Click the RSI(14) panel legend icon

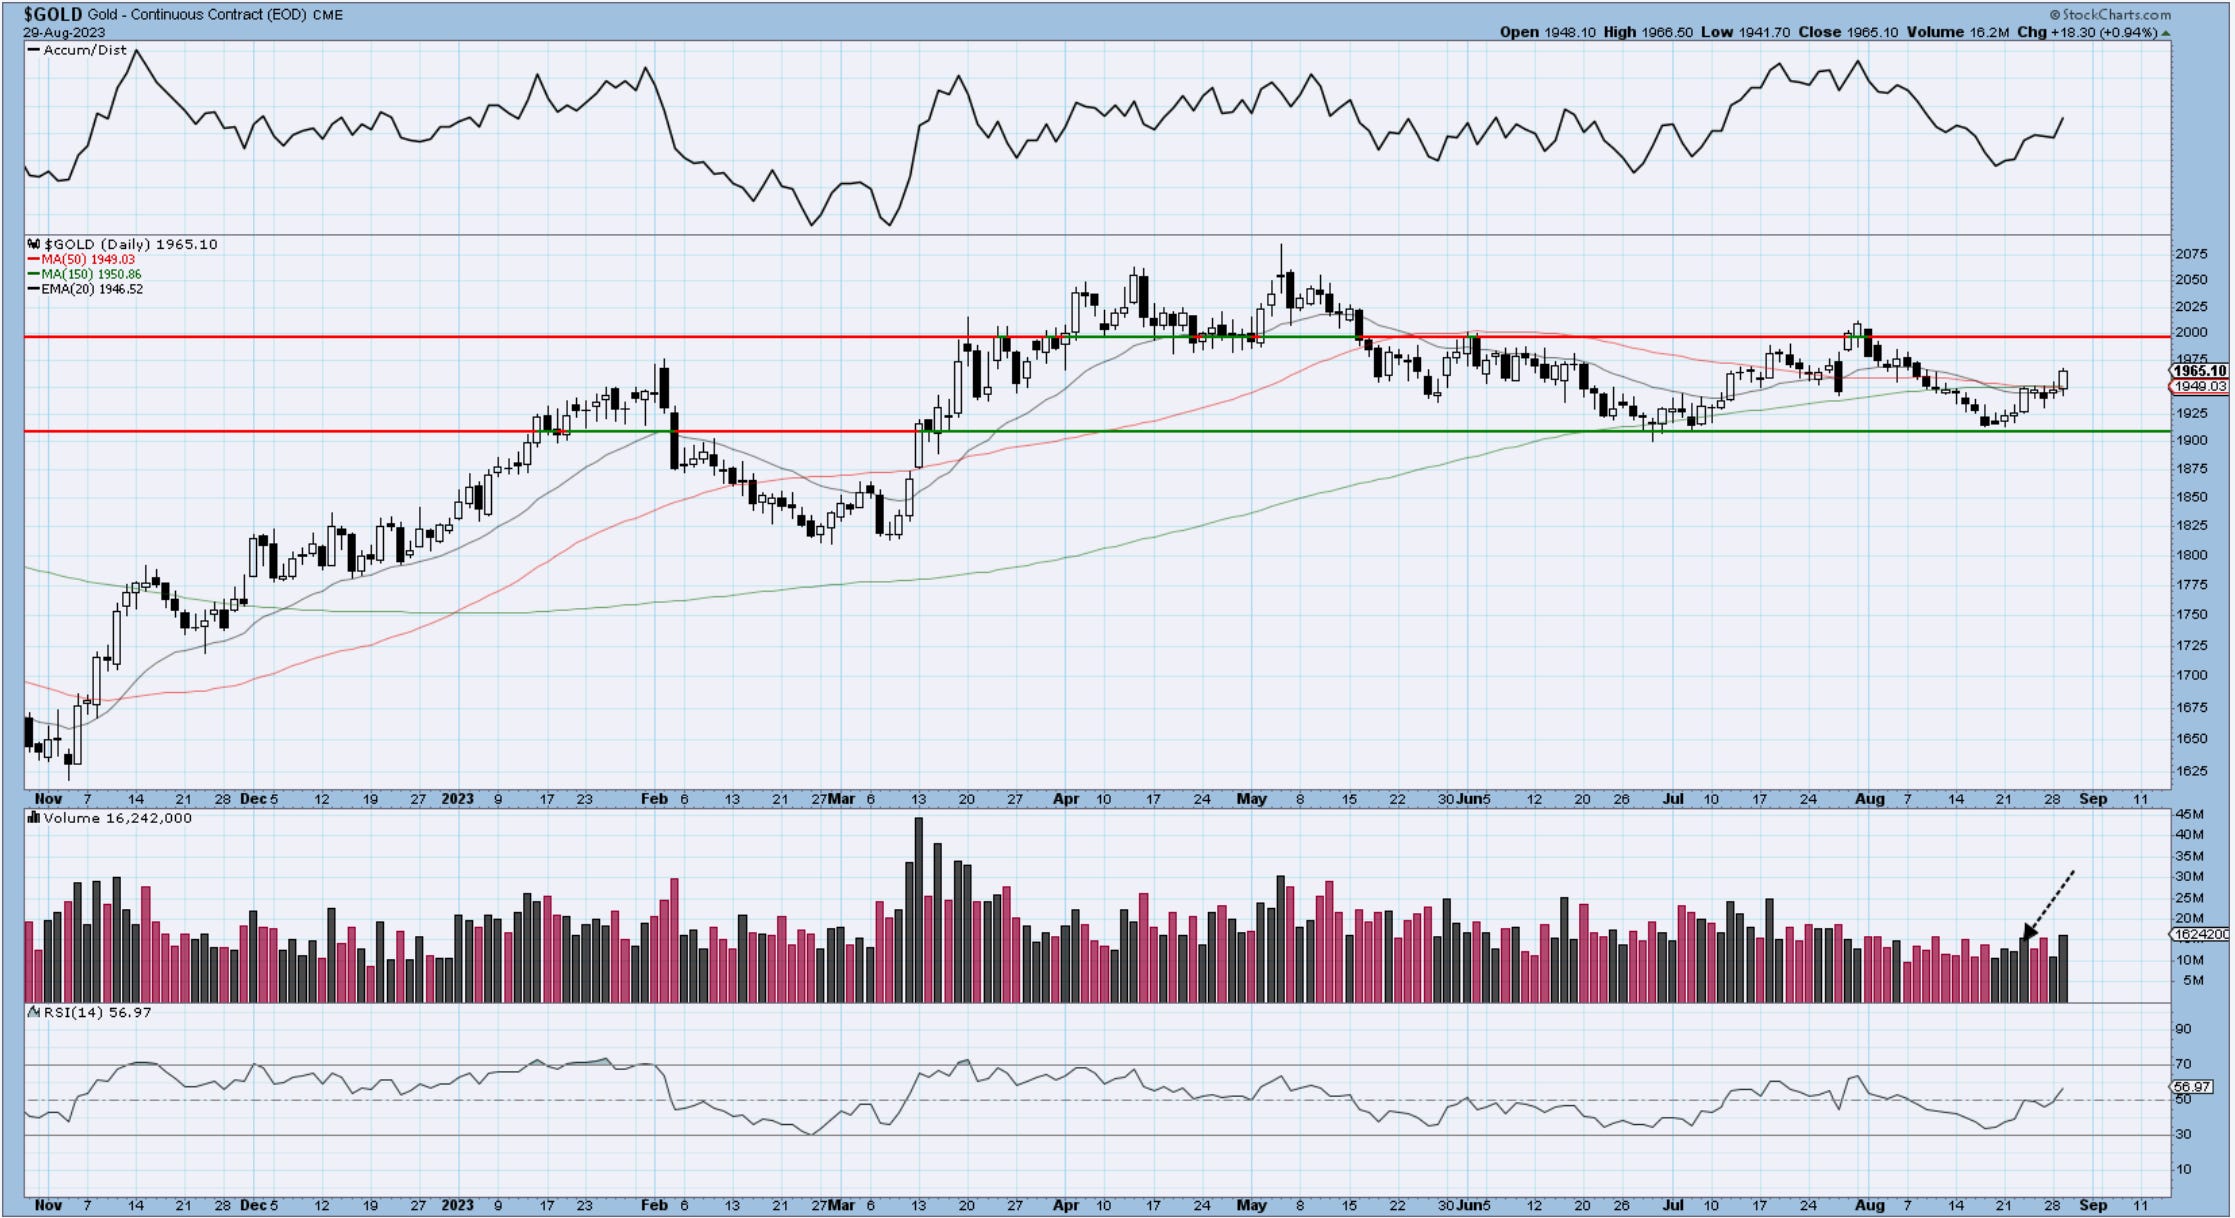click(34, 1012)
